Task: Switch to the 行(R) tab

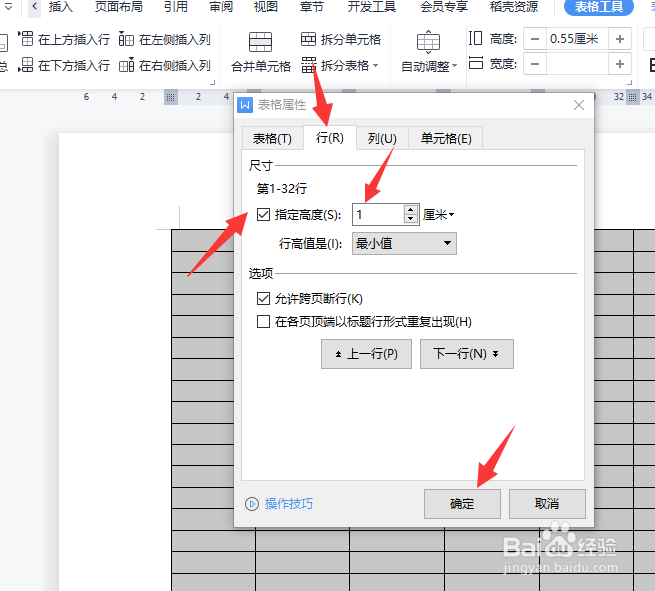Action: [x=330, y=137]
